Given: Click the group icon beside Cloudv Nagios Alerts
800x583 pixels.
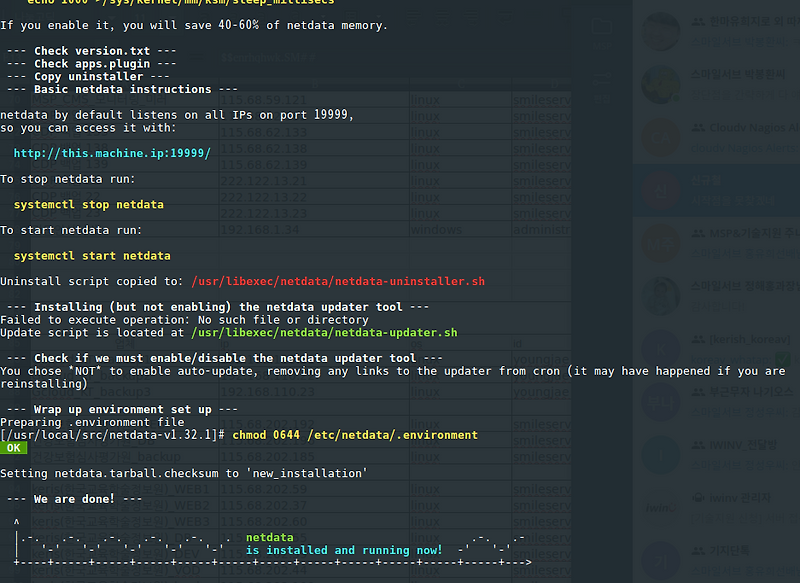Looking at the screenshot, I should point(697,127).
